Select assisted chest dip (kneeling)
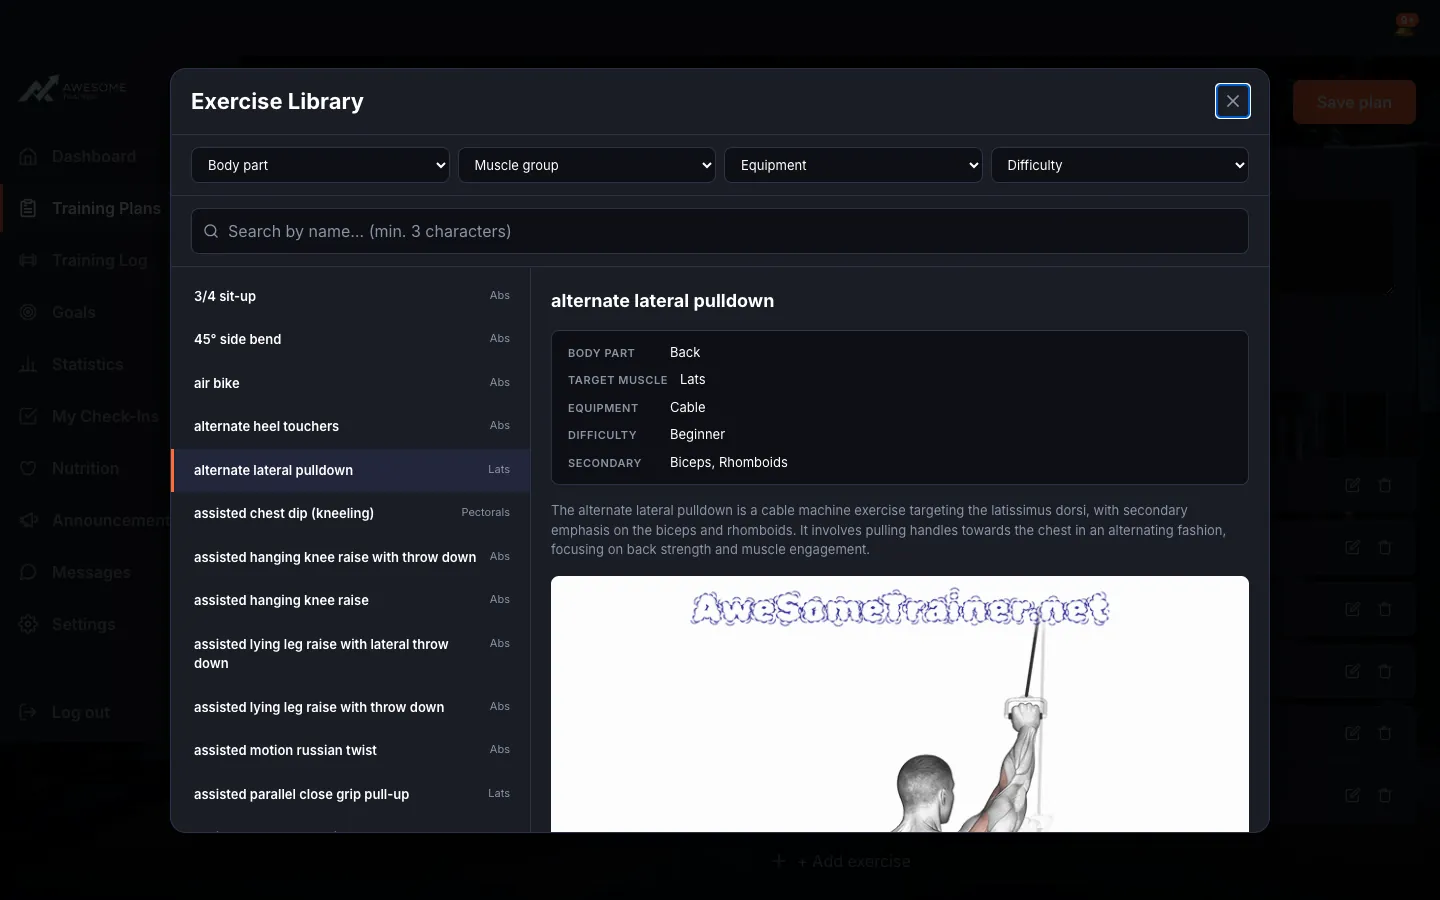The height and width of the screenshot is (900, 1440). (351, 513)
